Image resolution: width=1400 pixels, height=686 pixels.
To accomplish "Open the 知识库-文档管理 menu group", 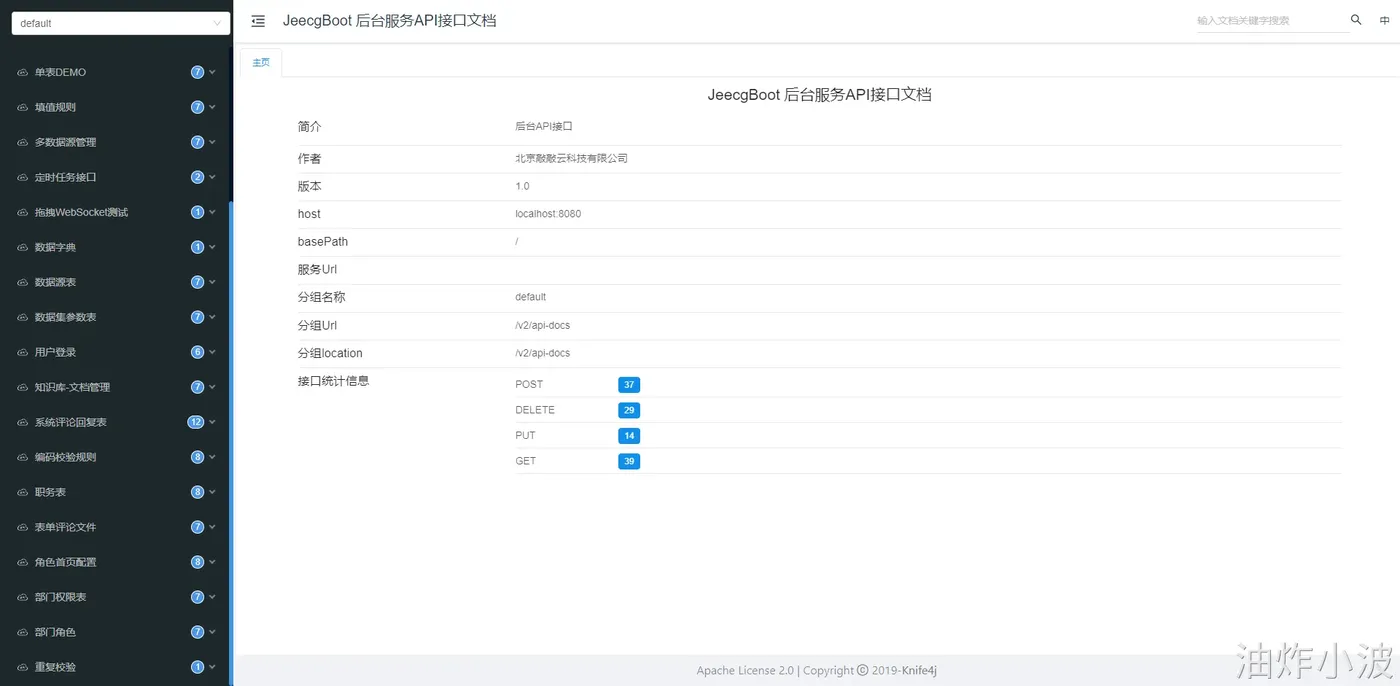I will click(x=116, y=387).
